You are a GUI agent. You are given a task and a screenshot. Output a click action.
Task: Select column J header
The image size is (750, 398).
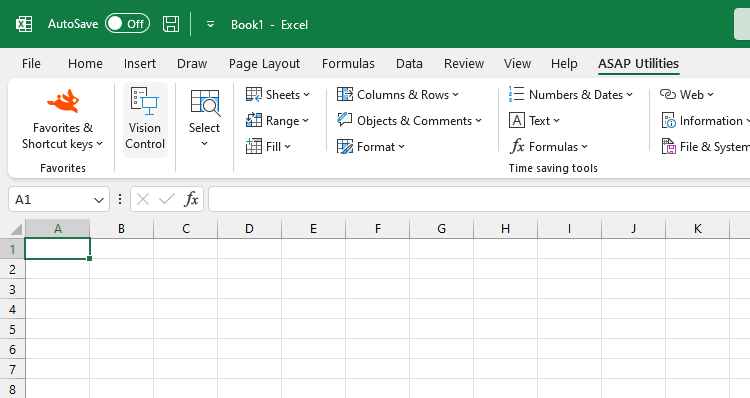pyautogui.click(x=634, y=229)
